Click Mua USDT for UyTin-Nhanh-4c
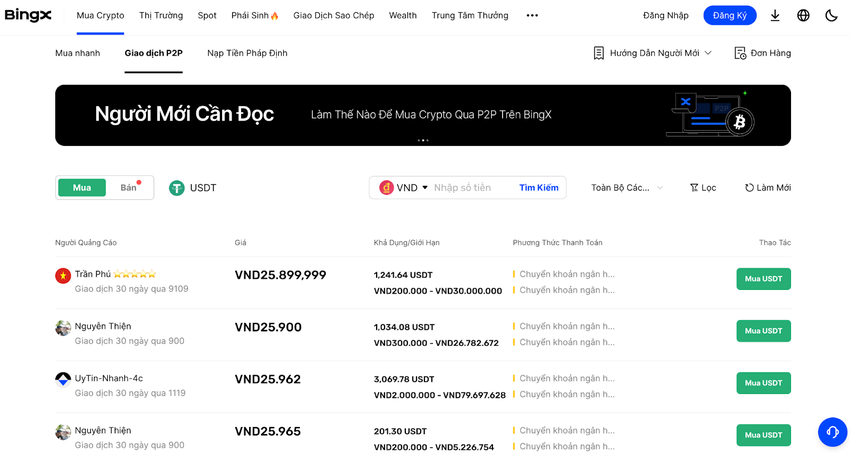The height and width of the screenshot is (453, 850). click(x=763, y=383)
